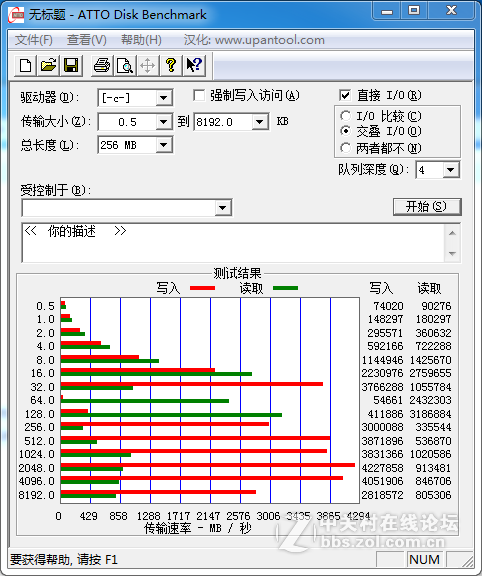Open the 队列深度 queue depth dropdown
482x576 pixels.
click(x=450, y=170)
